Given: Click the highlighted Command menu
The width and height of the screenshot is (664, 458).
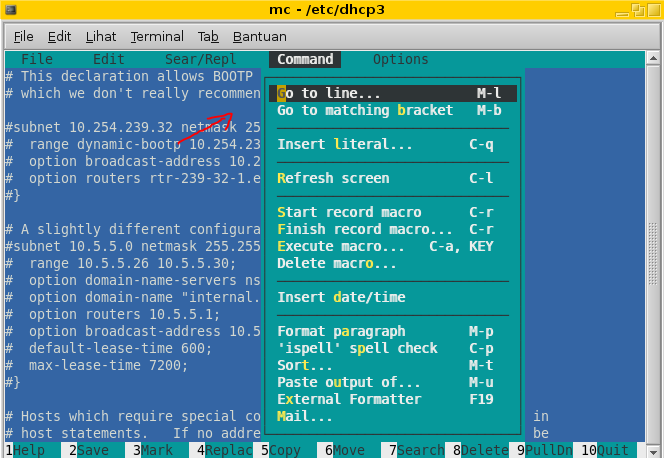Looking at the screenshot, I should click(305, 59).
